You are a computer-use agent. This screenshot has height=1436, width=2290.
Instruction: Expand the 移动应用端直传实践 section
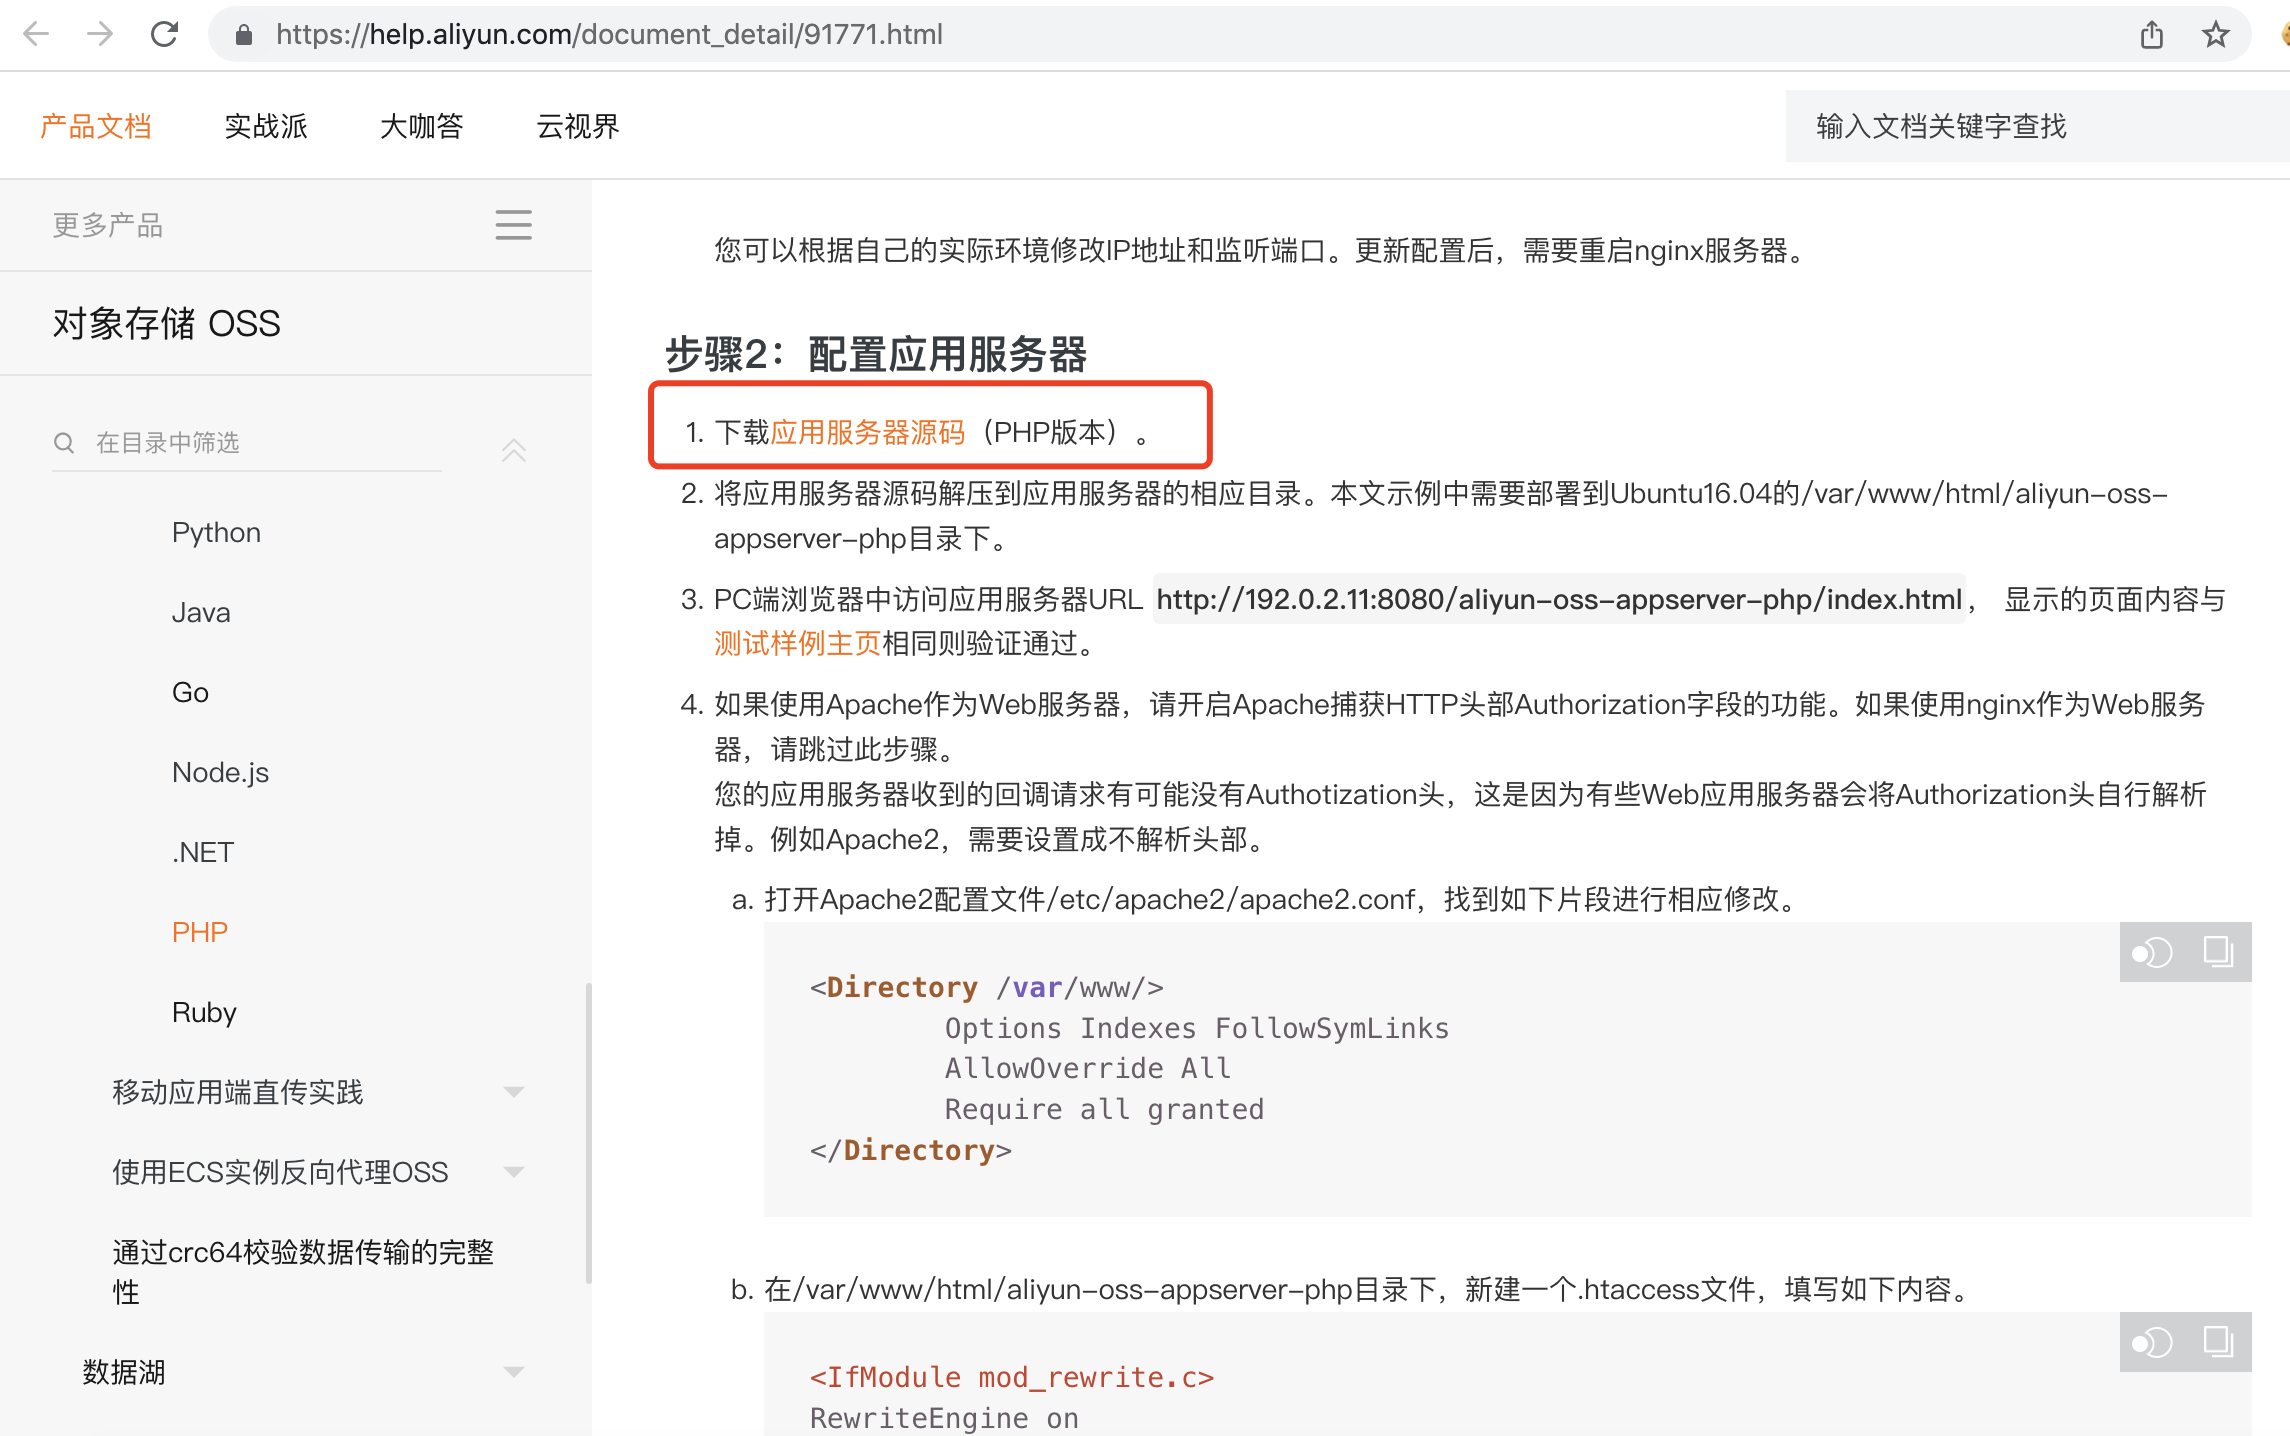(513, 1092)
